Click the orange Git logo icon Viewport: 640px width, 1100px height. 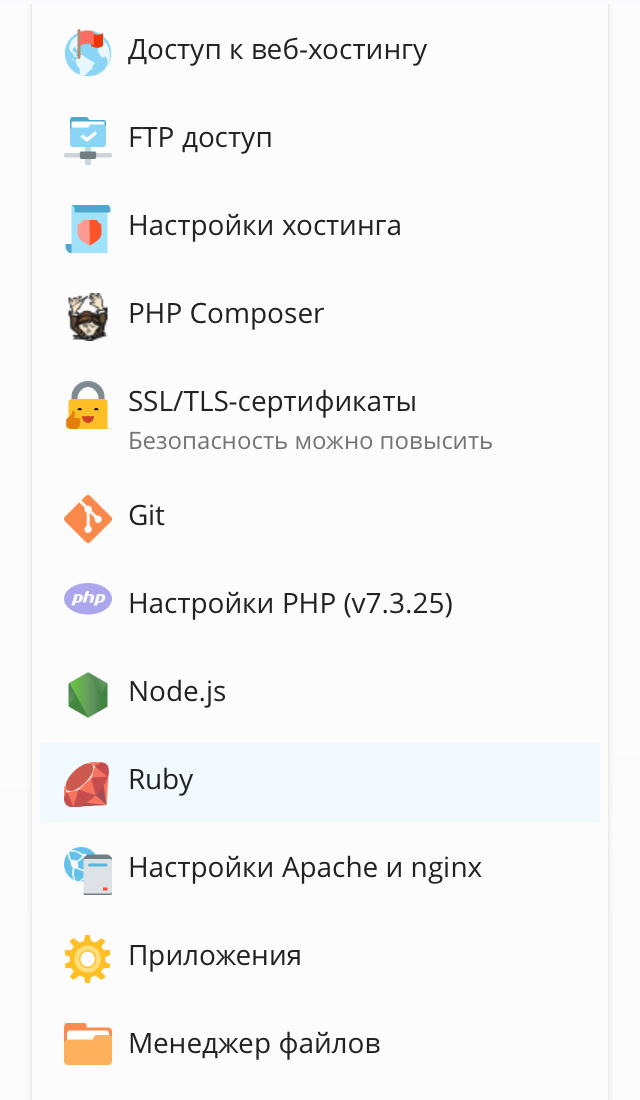88,518
